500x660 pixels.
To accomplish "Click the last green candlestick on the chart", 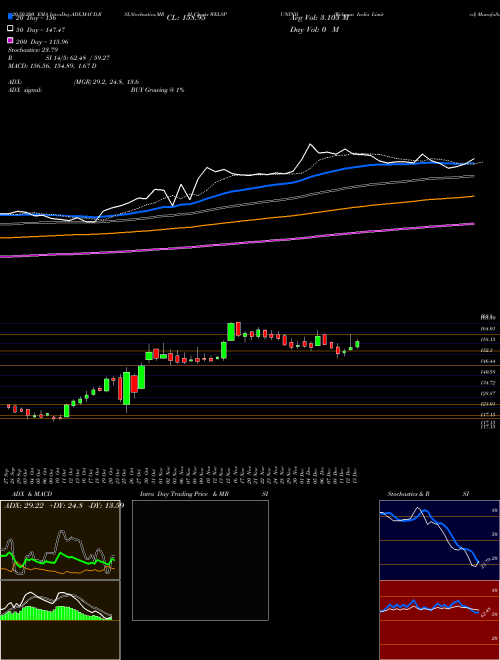I will tap(357, 344).
